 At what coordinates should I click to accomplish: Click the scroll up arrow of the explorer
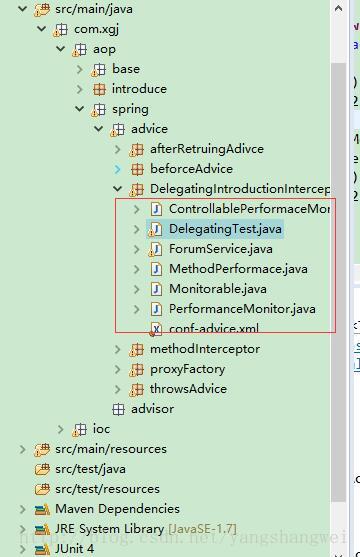coord(338,9)
